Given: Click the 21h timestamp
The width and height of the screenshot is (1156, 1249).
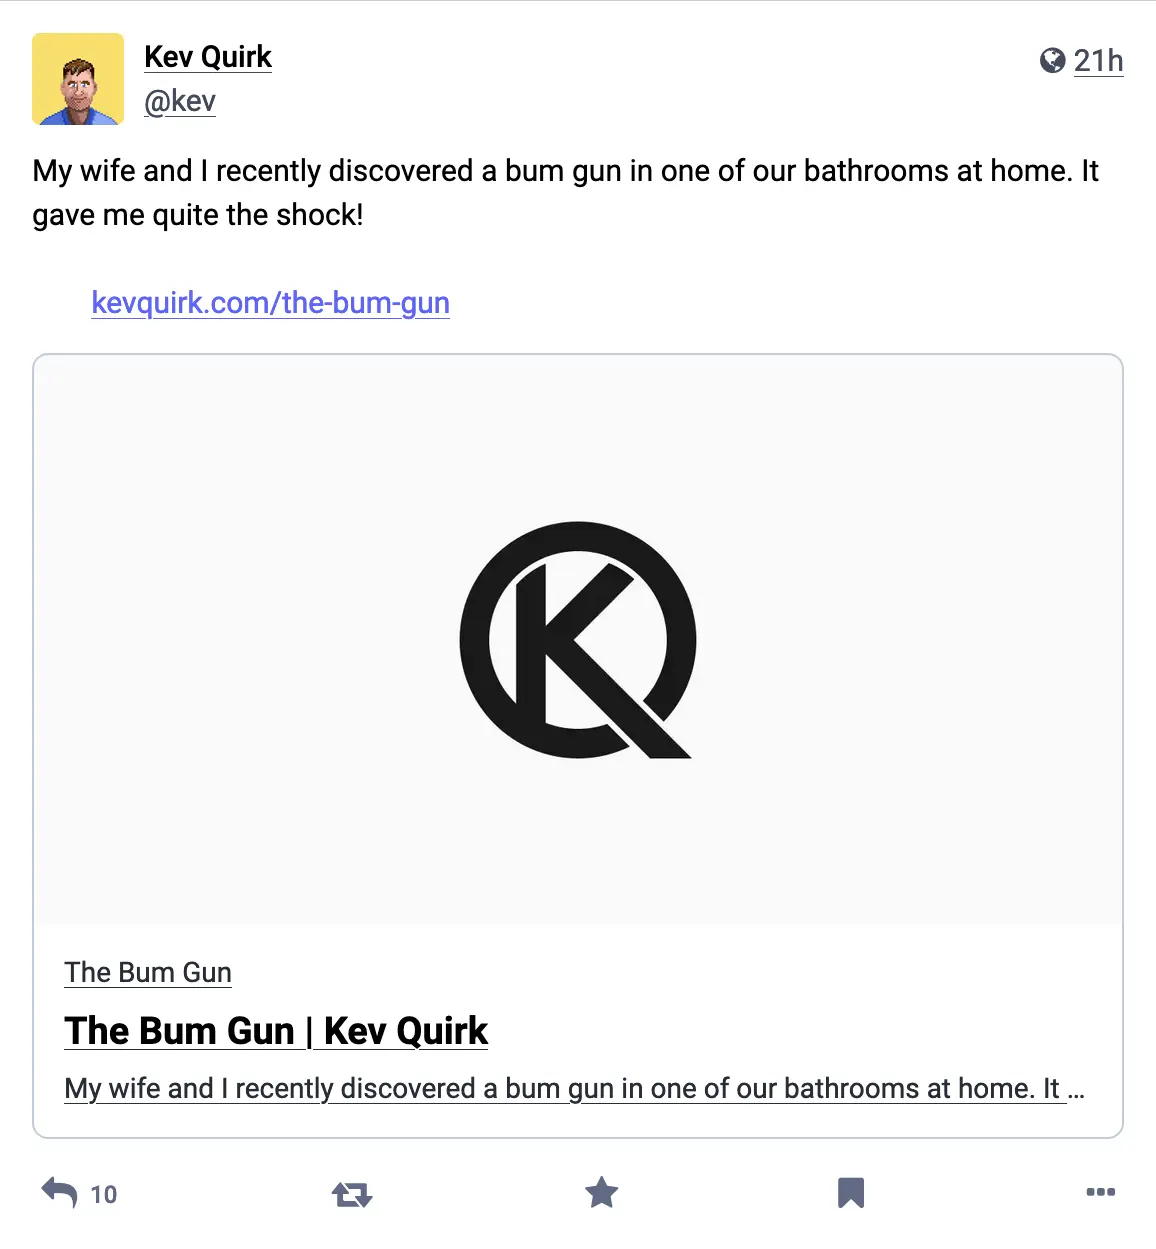Looking at the screenshot, I should (x=1098, y=61).
